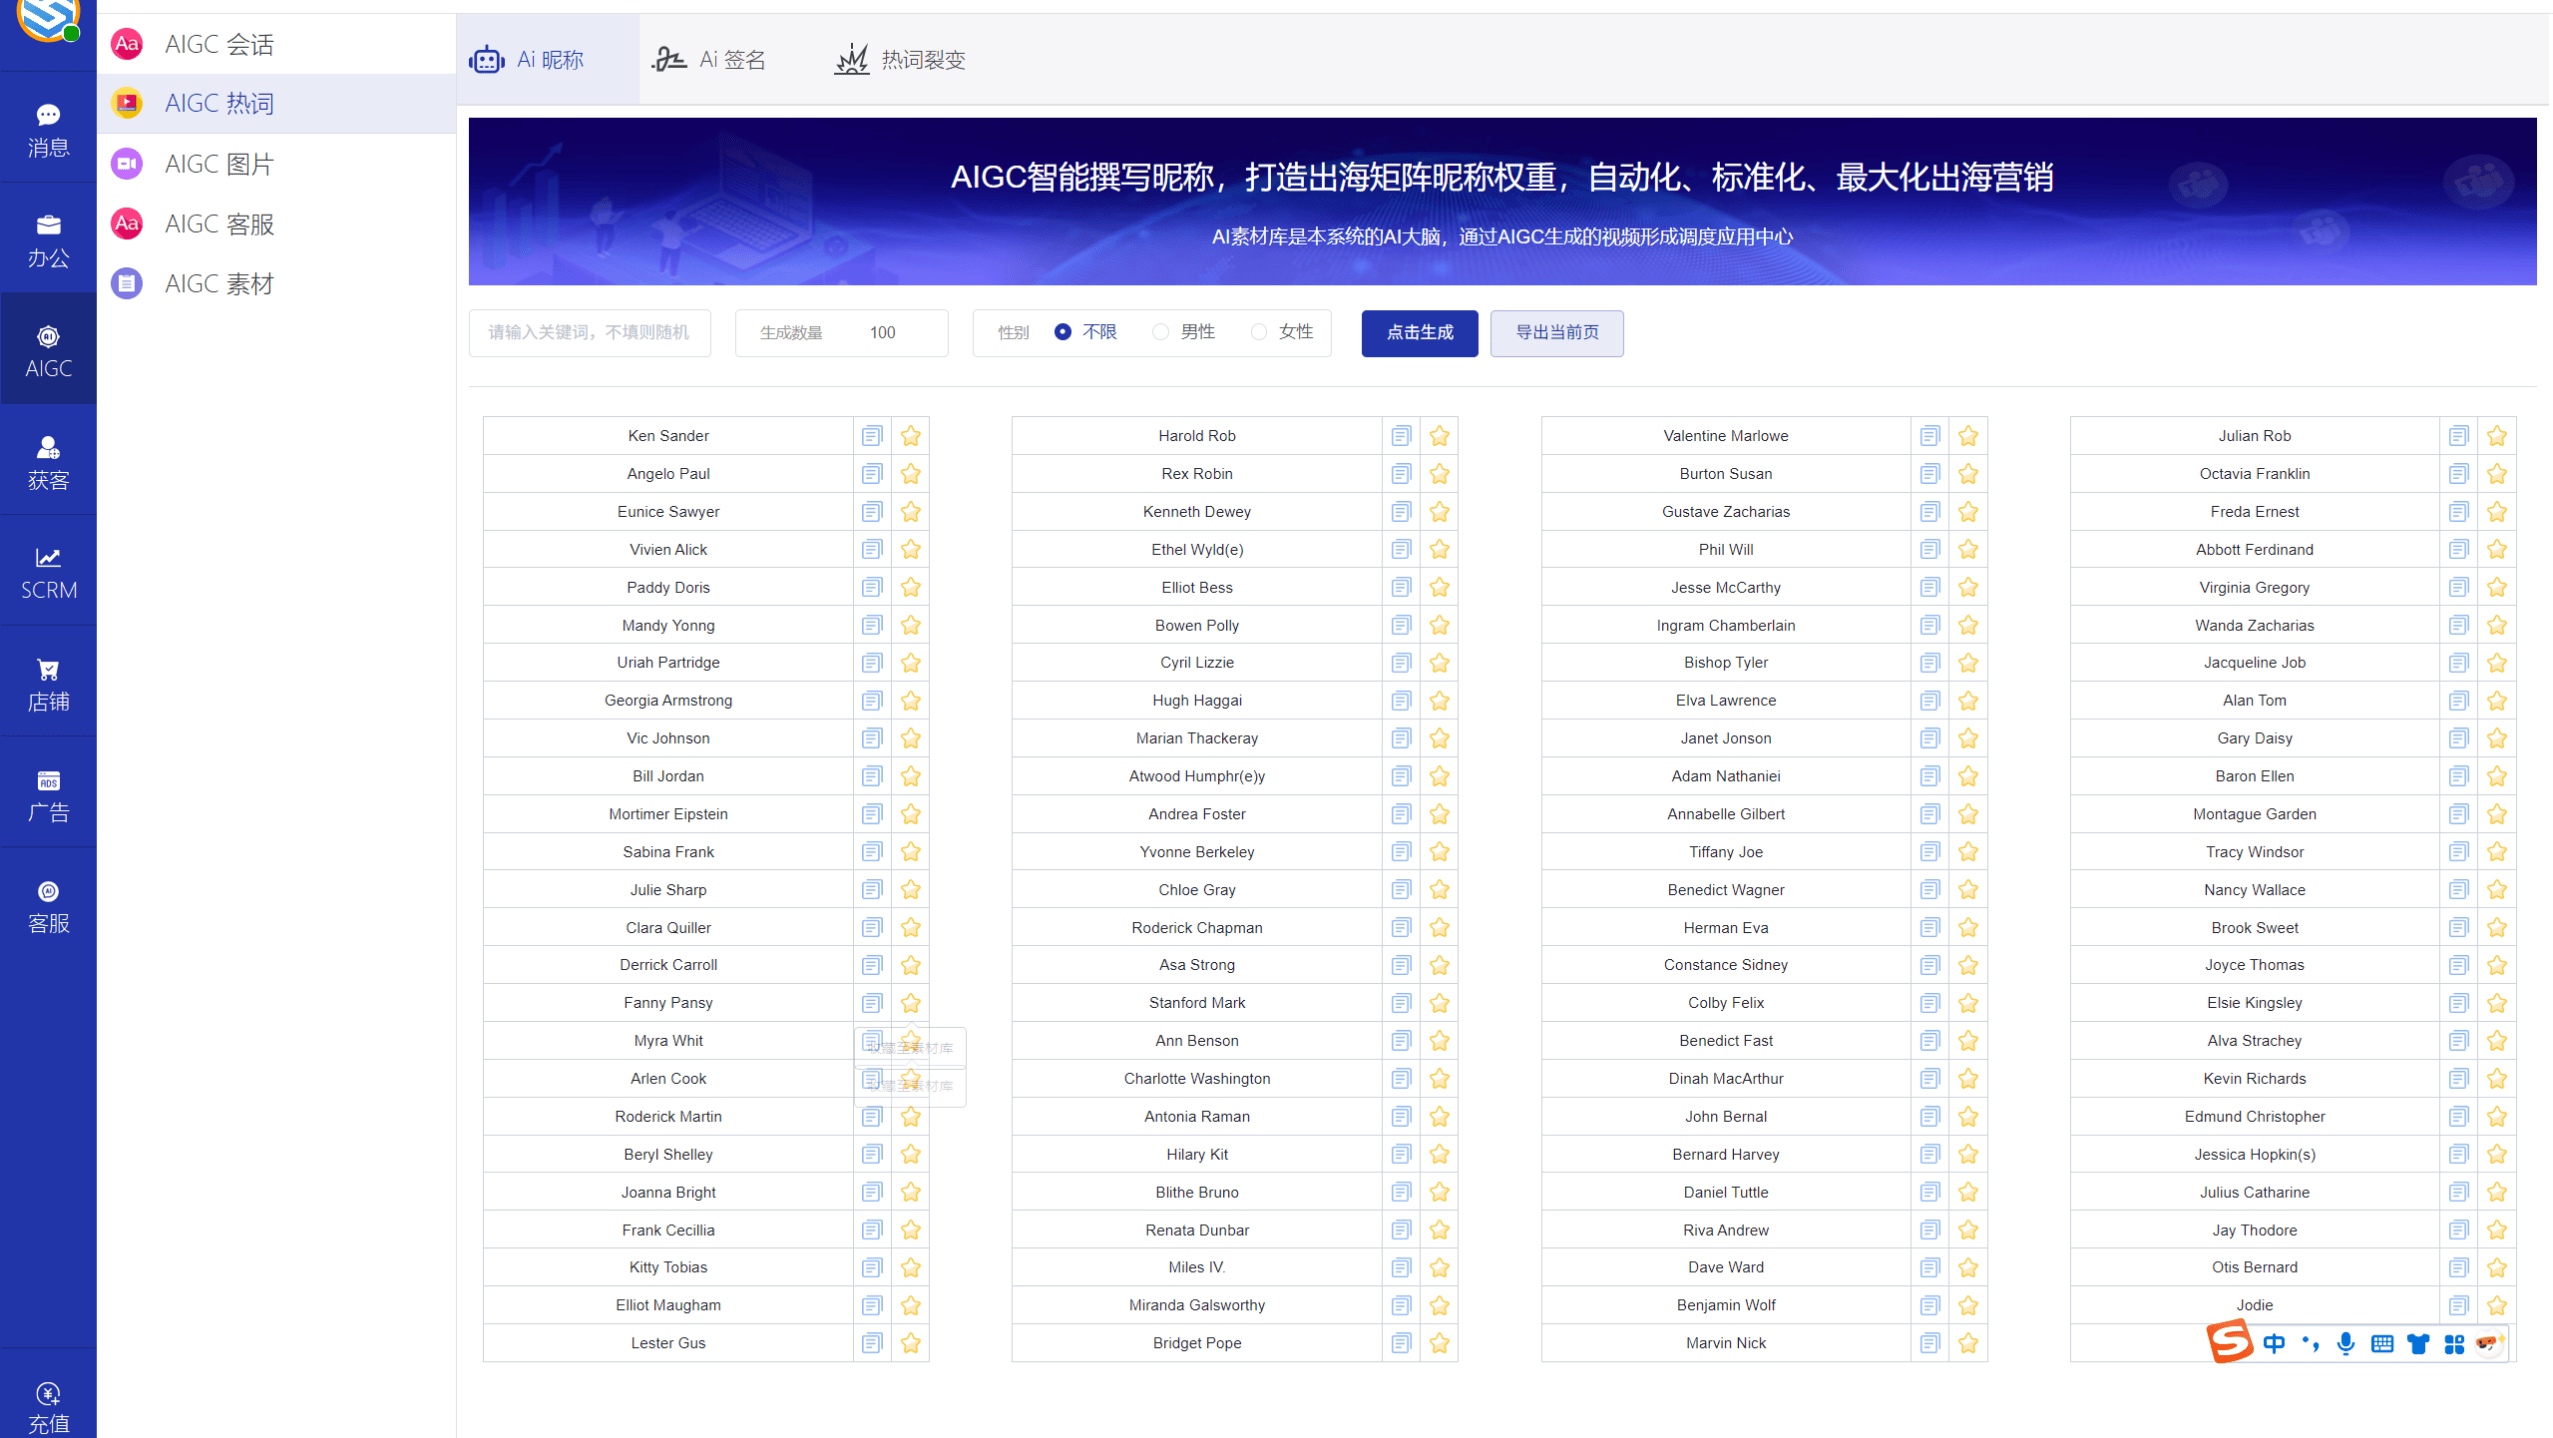This screenshot has width=2553, height=1438.
Task: Open the 充值 recharge page
Action: [47, 1404]
